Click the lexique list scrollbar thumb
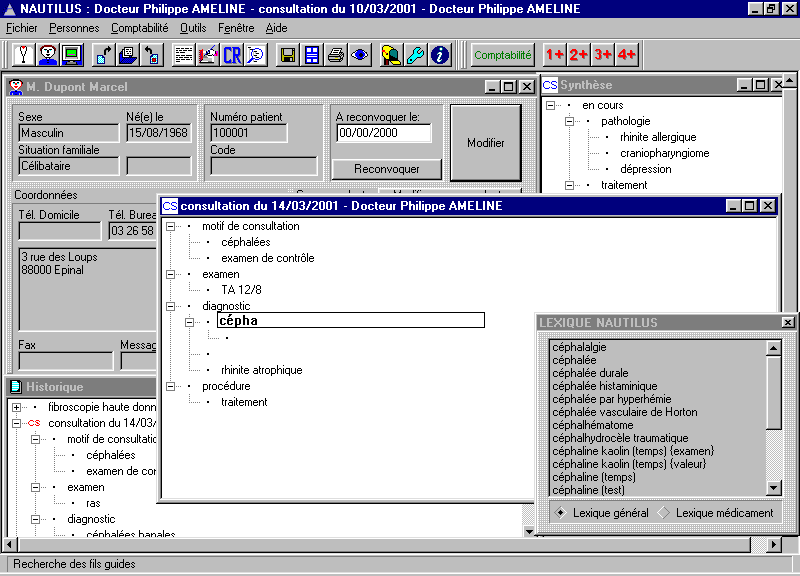 [x=774, y=393]
